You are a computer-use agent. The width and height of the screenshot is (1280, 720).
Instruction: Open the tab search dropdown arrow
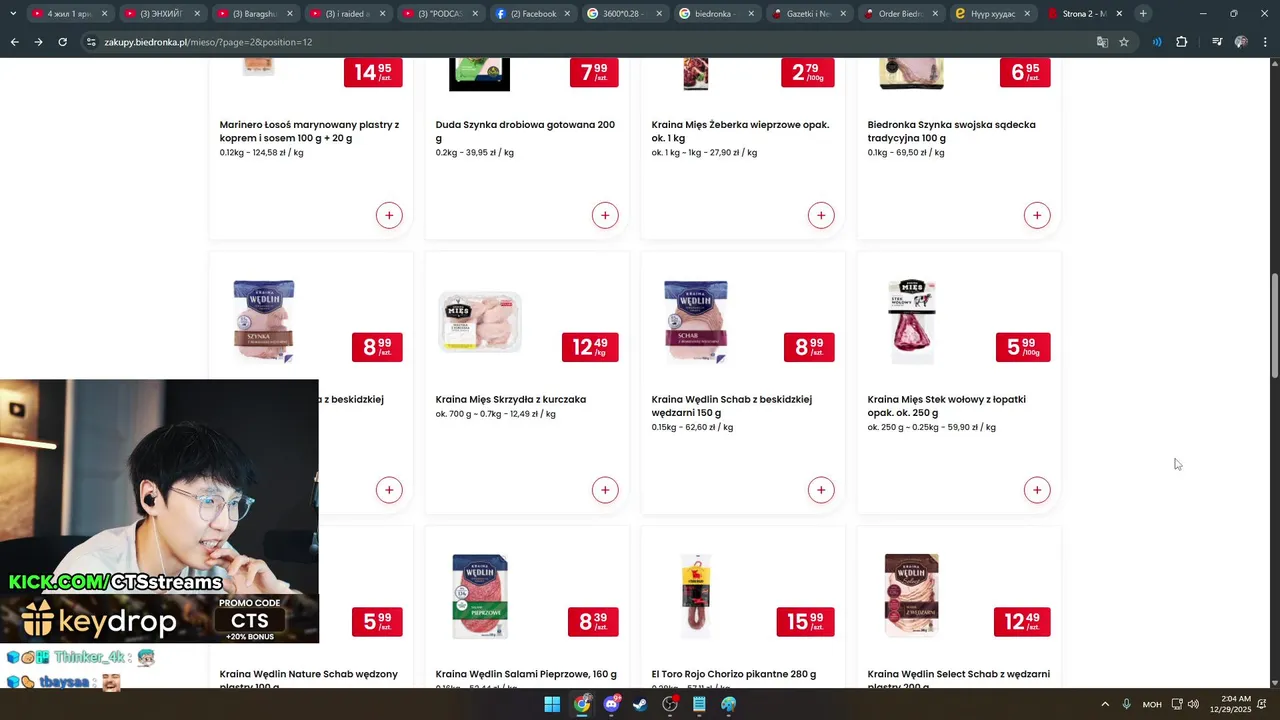pos(13,14)
